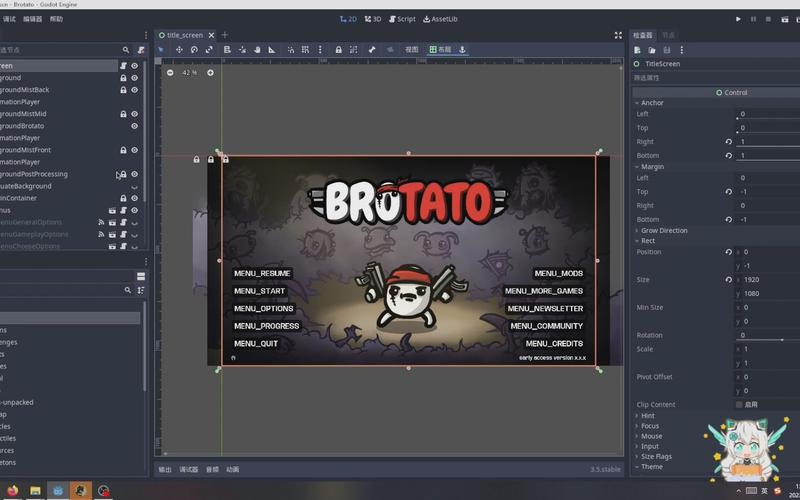This screenshot has height=500, width=800.
Task: Expand the Hint section
Action: coord(644,416)
